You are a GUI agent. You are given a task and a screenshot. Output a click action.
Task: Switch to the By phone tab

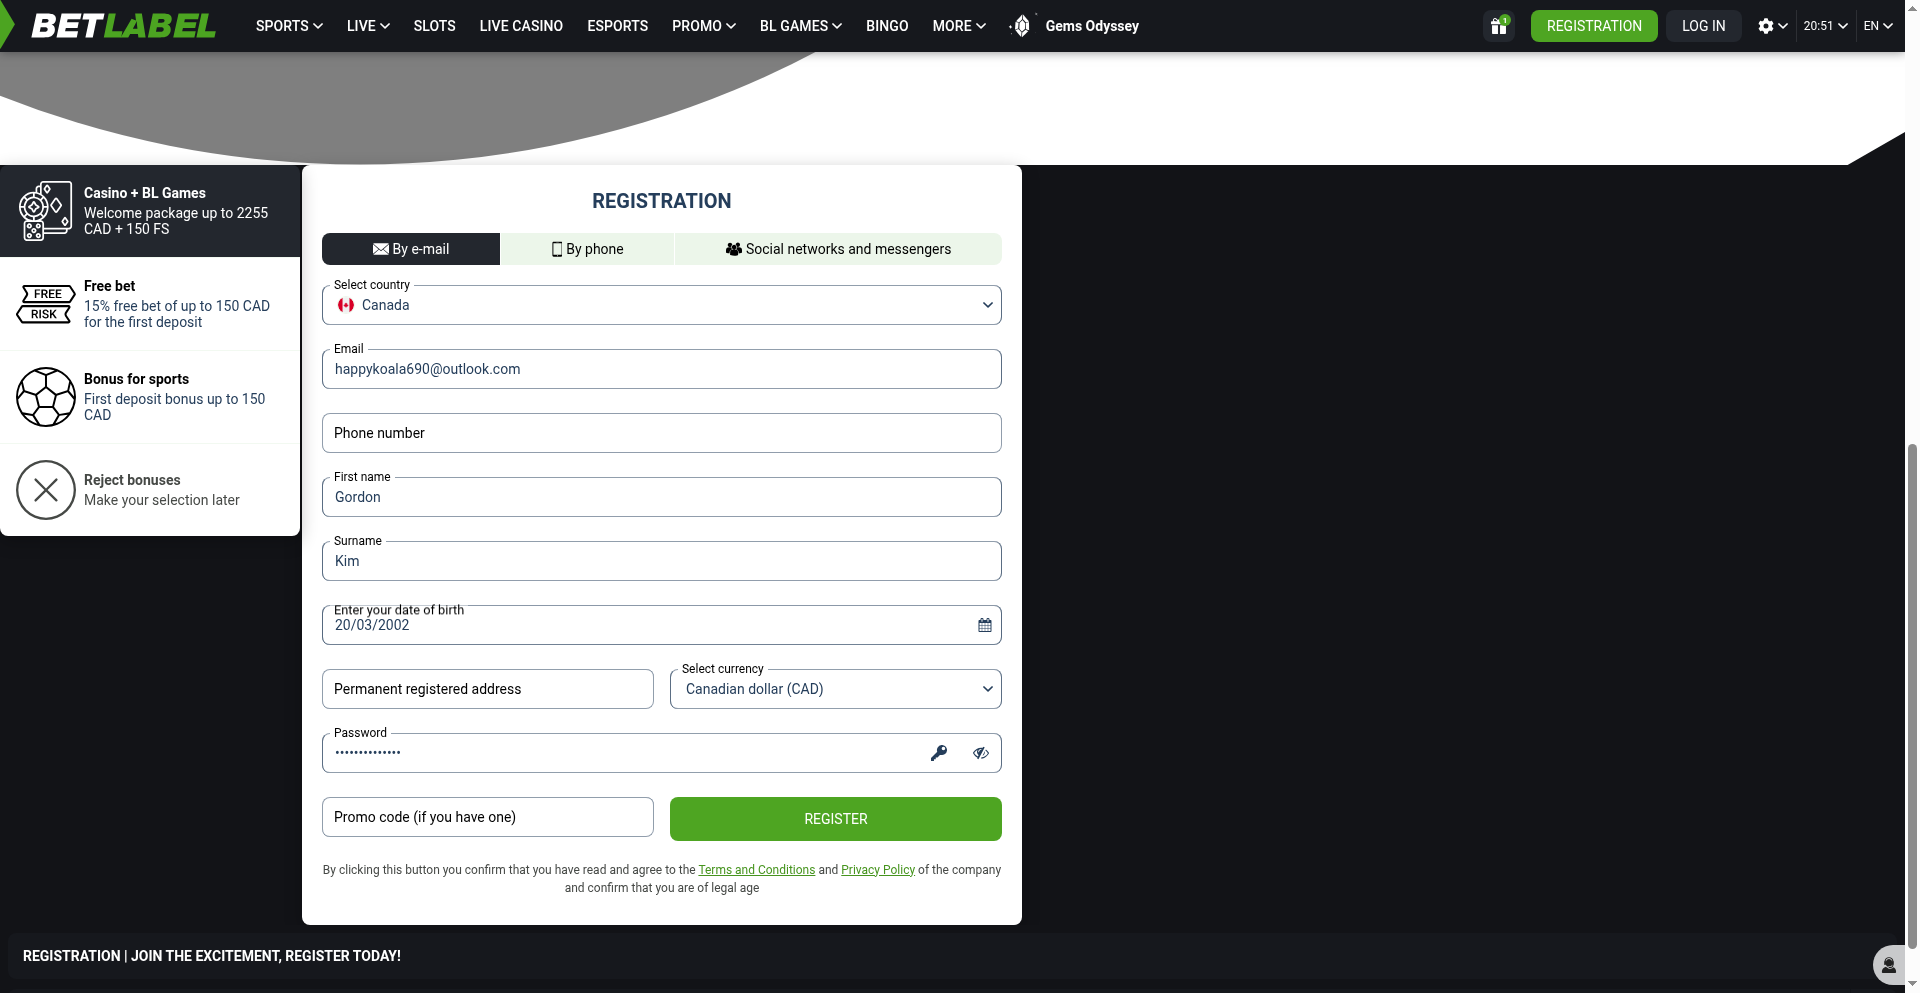(x=587, y=249)
